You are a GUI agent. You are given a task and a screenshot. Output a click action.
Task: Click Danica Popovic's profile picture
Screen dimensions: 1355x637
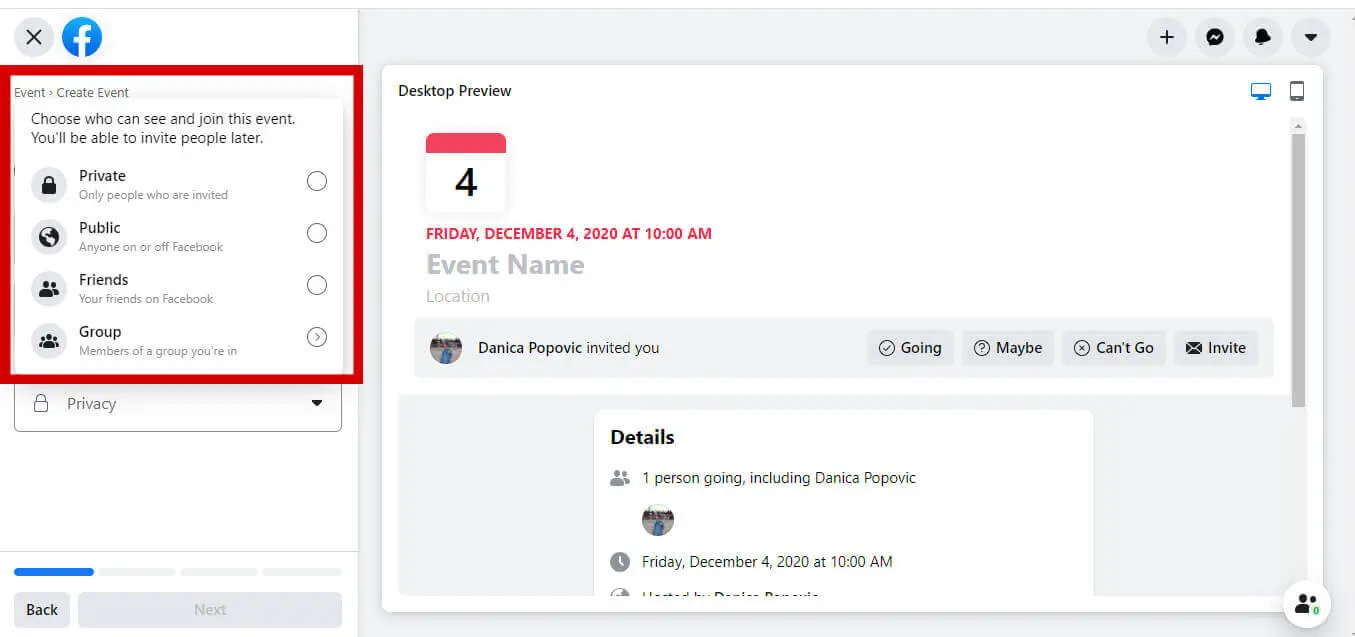(x=446, y=347)
